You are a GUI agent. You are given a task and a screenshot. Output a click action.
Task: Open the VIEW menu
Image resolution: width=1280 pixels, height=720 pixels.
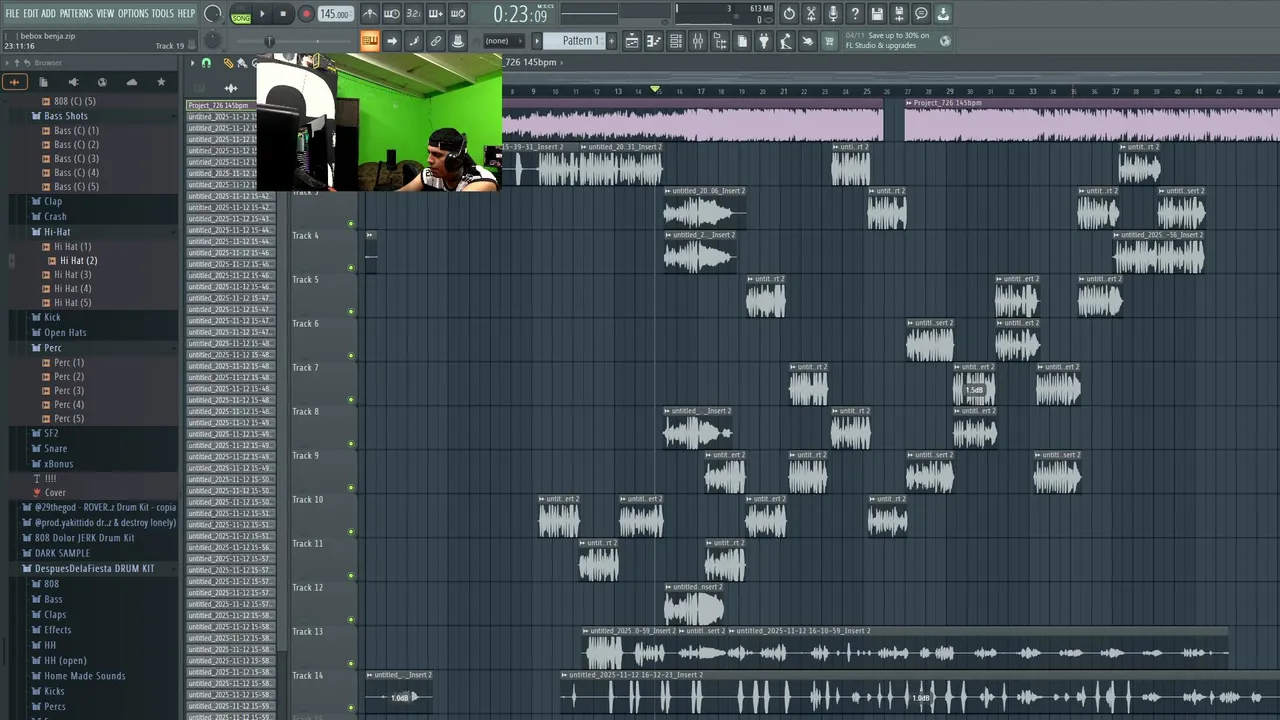point(105,13)
